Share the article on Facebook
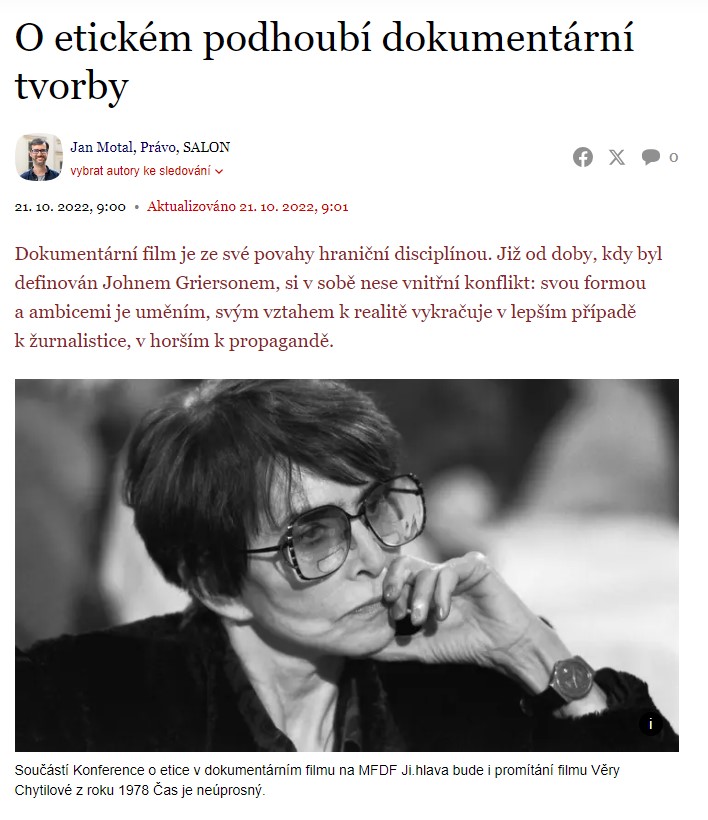Screen dimensions: 708x820 (583, 157)
